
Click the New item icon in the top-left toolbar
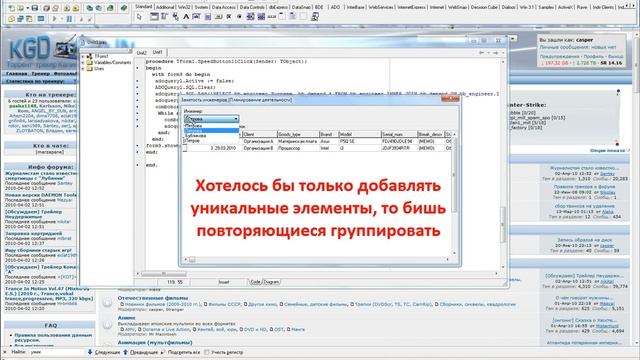click(x=12, y=8)
